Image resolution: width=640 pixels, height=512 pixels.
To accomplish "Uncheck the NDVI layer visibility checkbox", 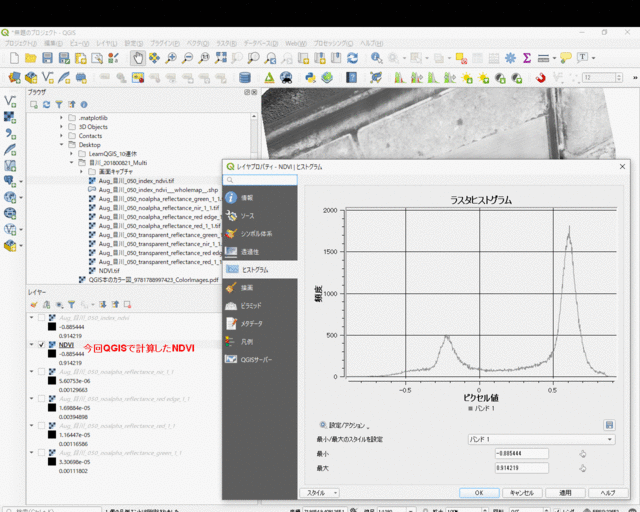I will (41, 345).
